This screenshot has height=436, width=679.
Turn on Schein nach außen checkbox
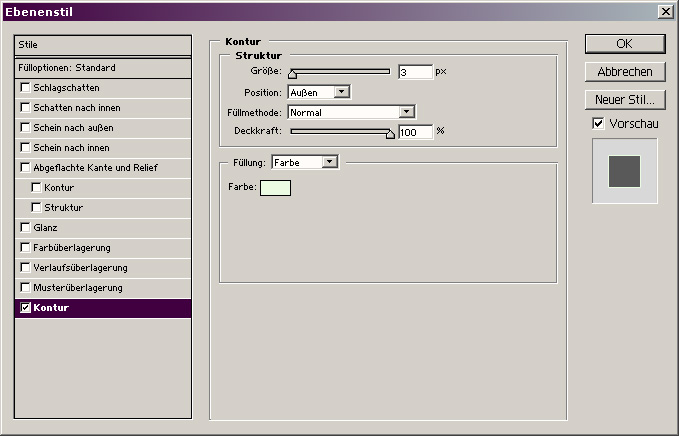click(x=26, y=127)
